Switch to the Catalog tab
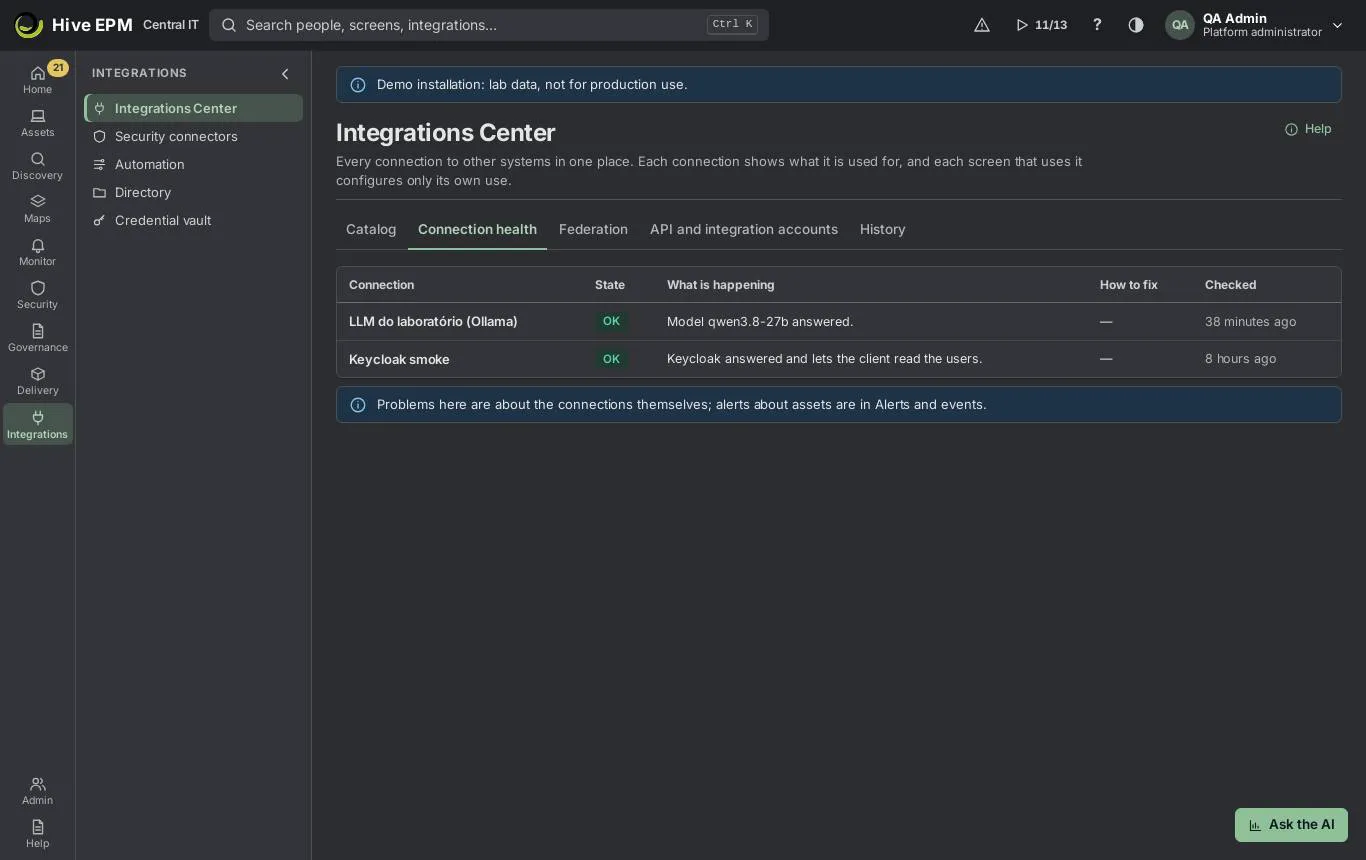 [371, 229]
